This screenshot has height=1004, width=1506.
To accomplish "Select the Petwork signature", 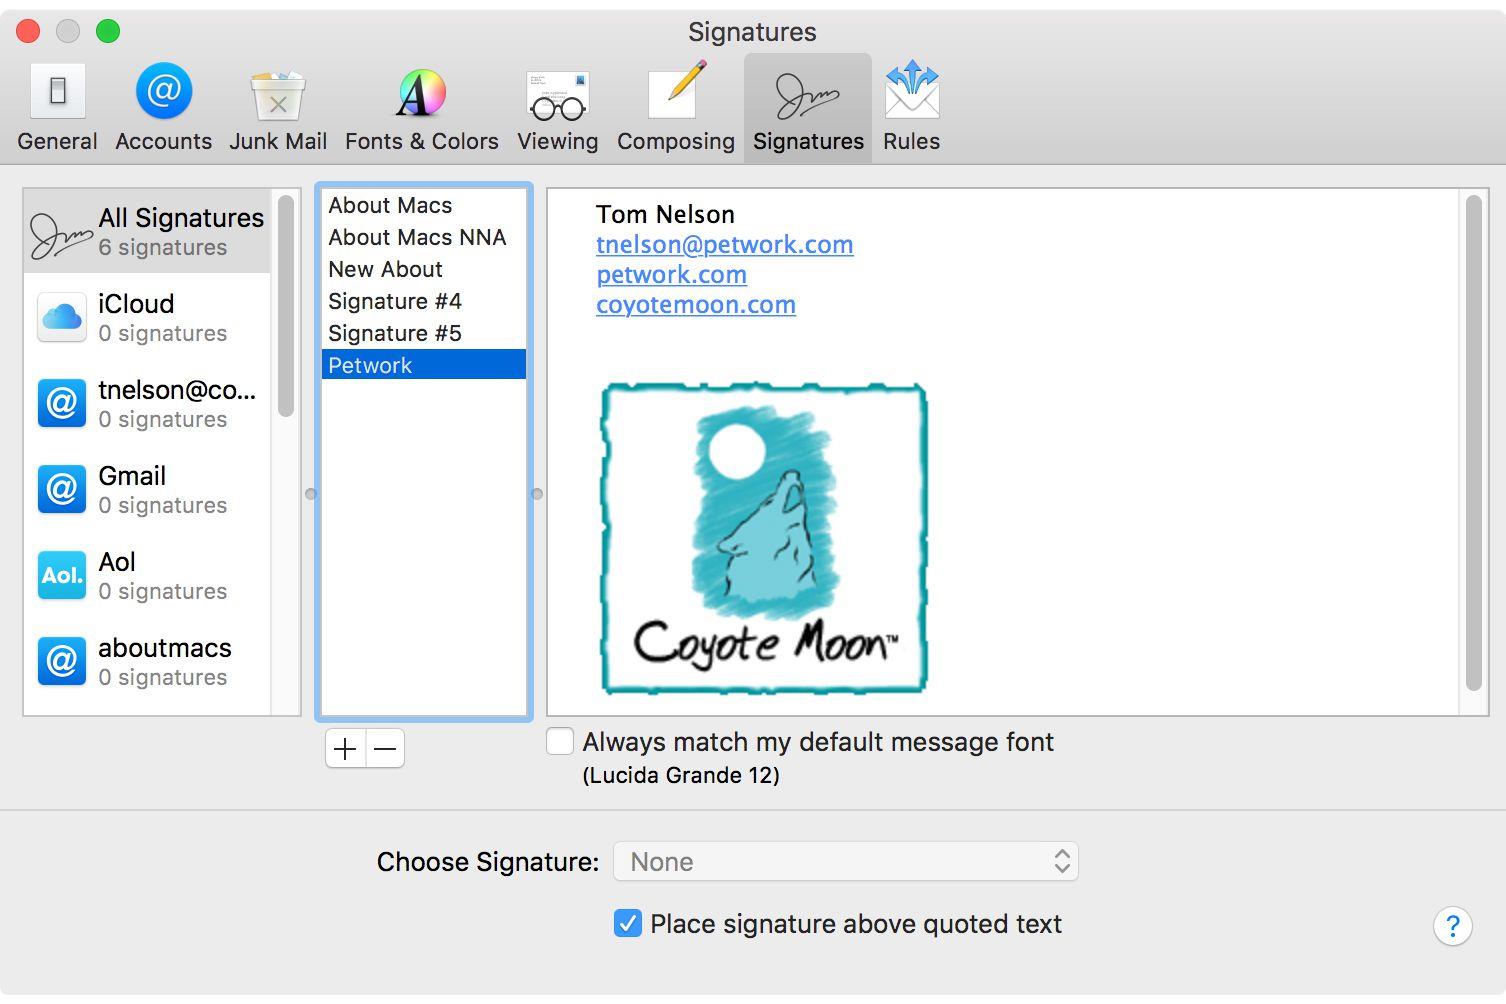I will click(424, 365).
